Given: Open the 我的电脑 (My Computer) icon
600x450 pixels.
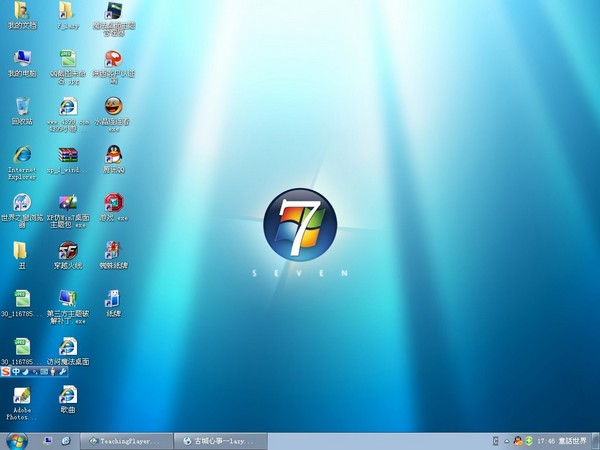Looking at the screenshot, I should (21, 59).
